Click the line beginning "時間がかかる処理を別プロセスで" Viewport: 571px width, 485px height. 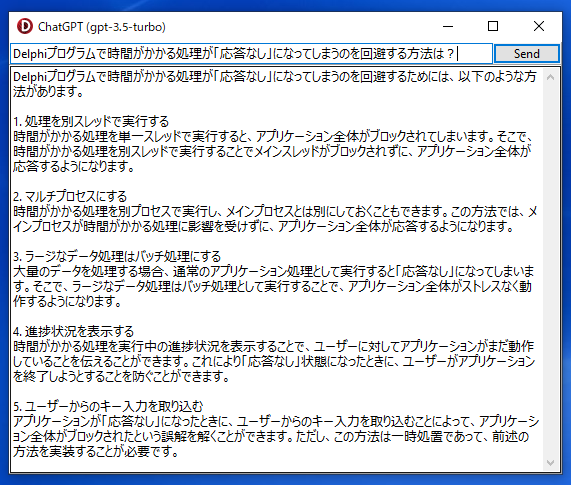click(275, 212)
